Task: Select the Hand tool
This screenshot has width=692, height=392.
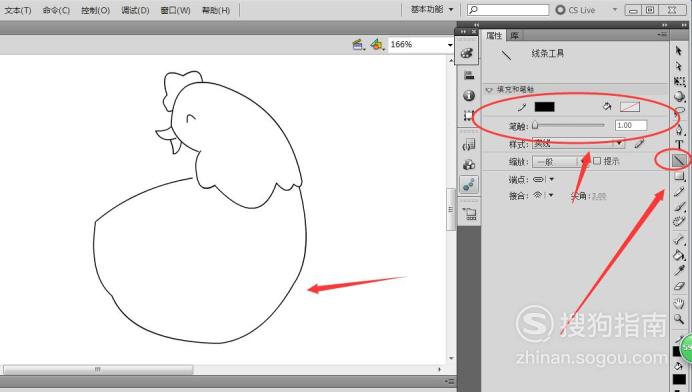Action: tap(679, 303)
